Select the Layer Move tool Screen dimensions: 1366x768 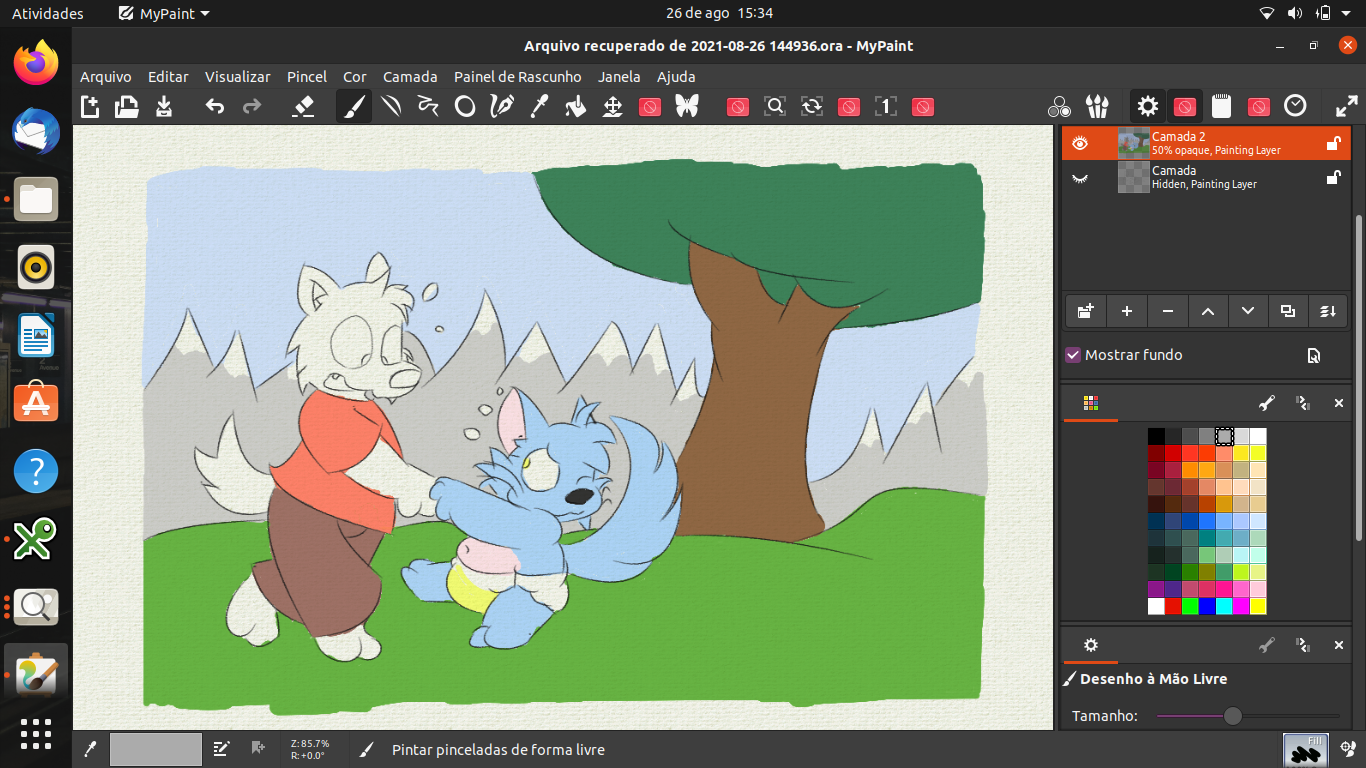pos(613,106)
